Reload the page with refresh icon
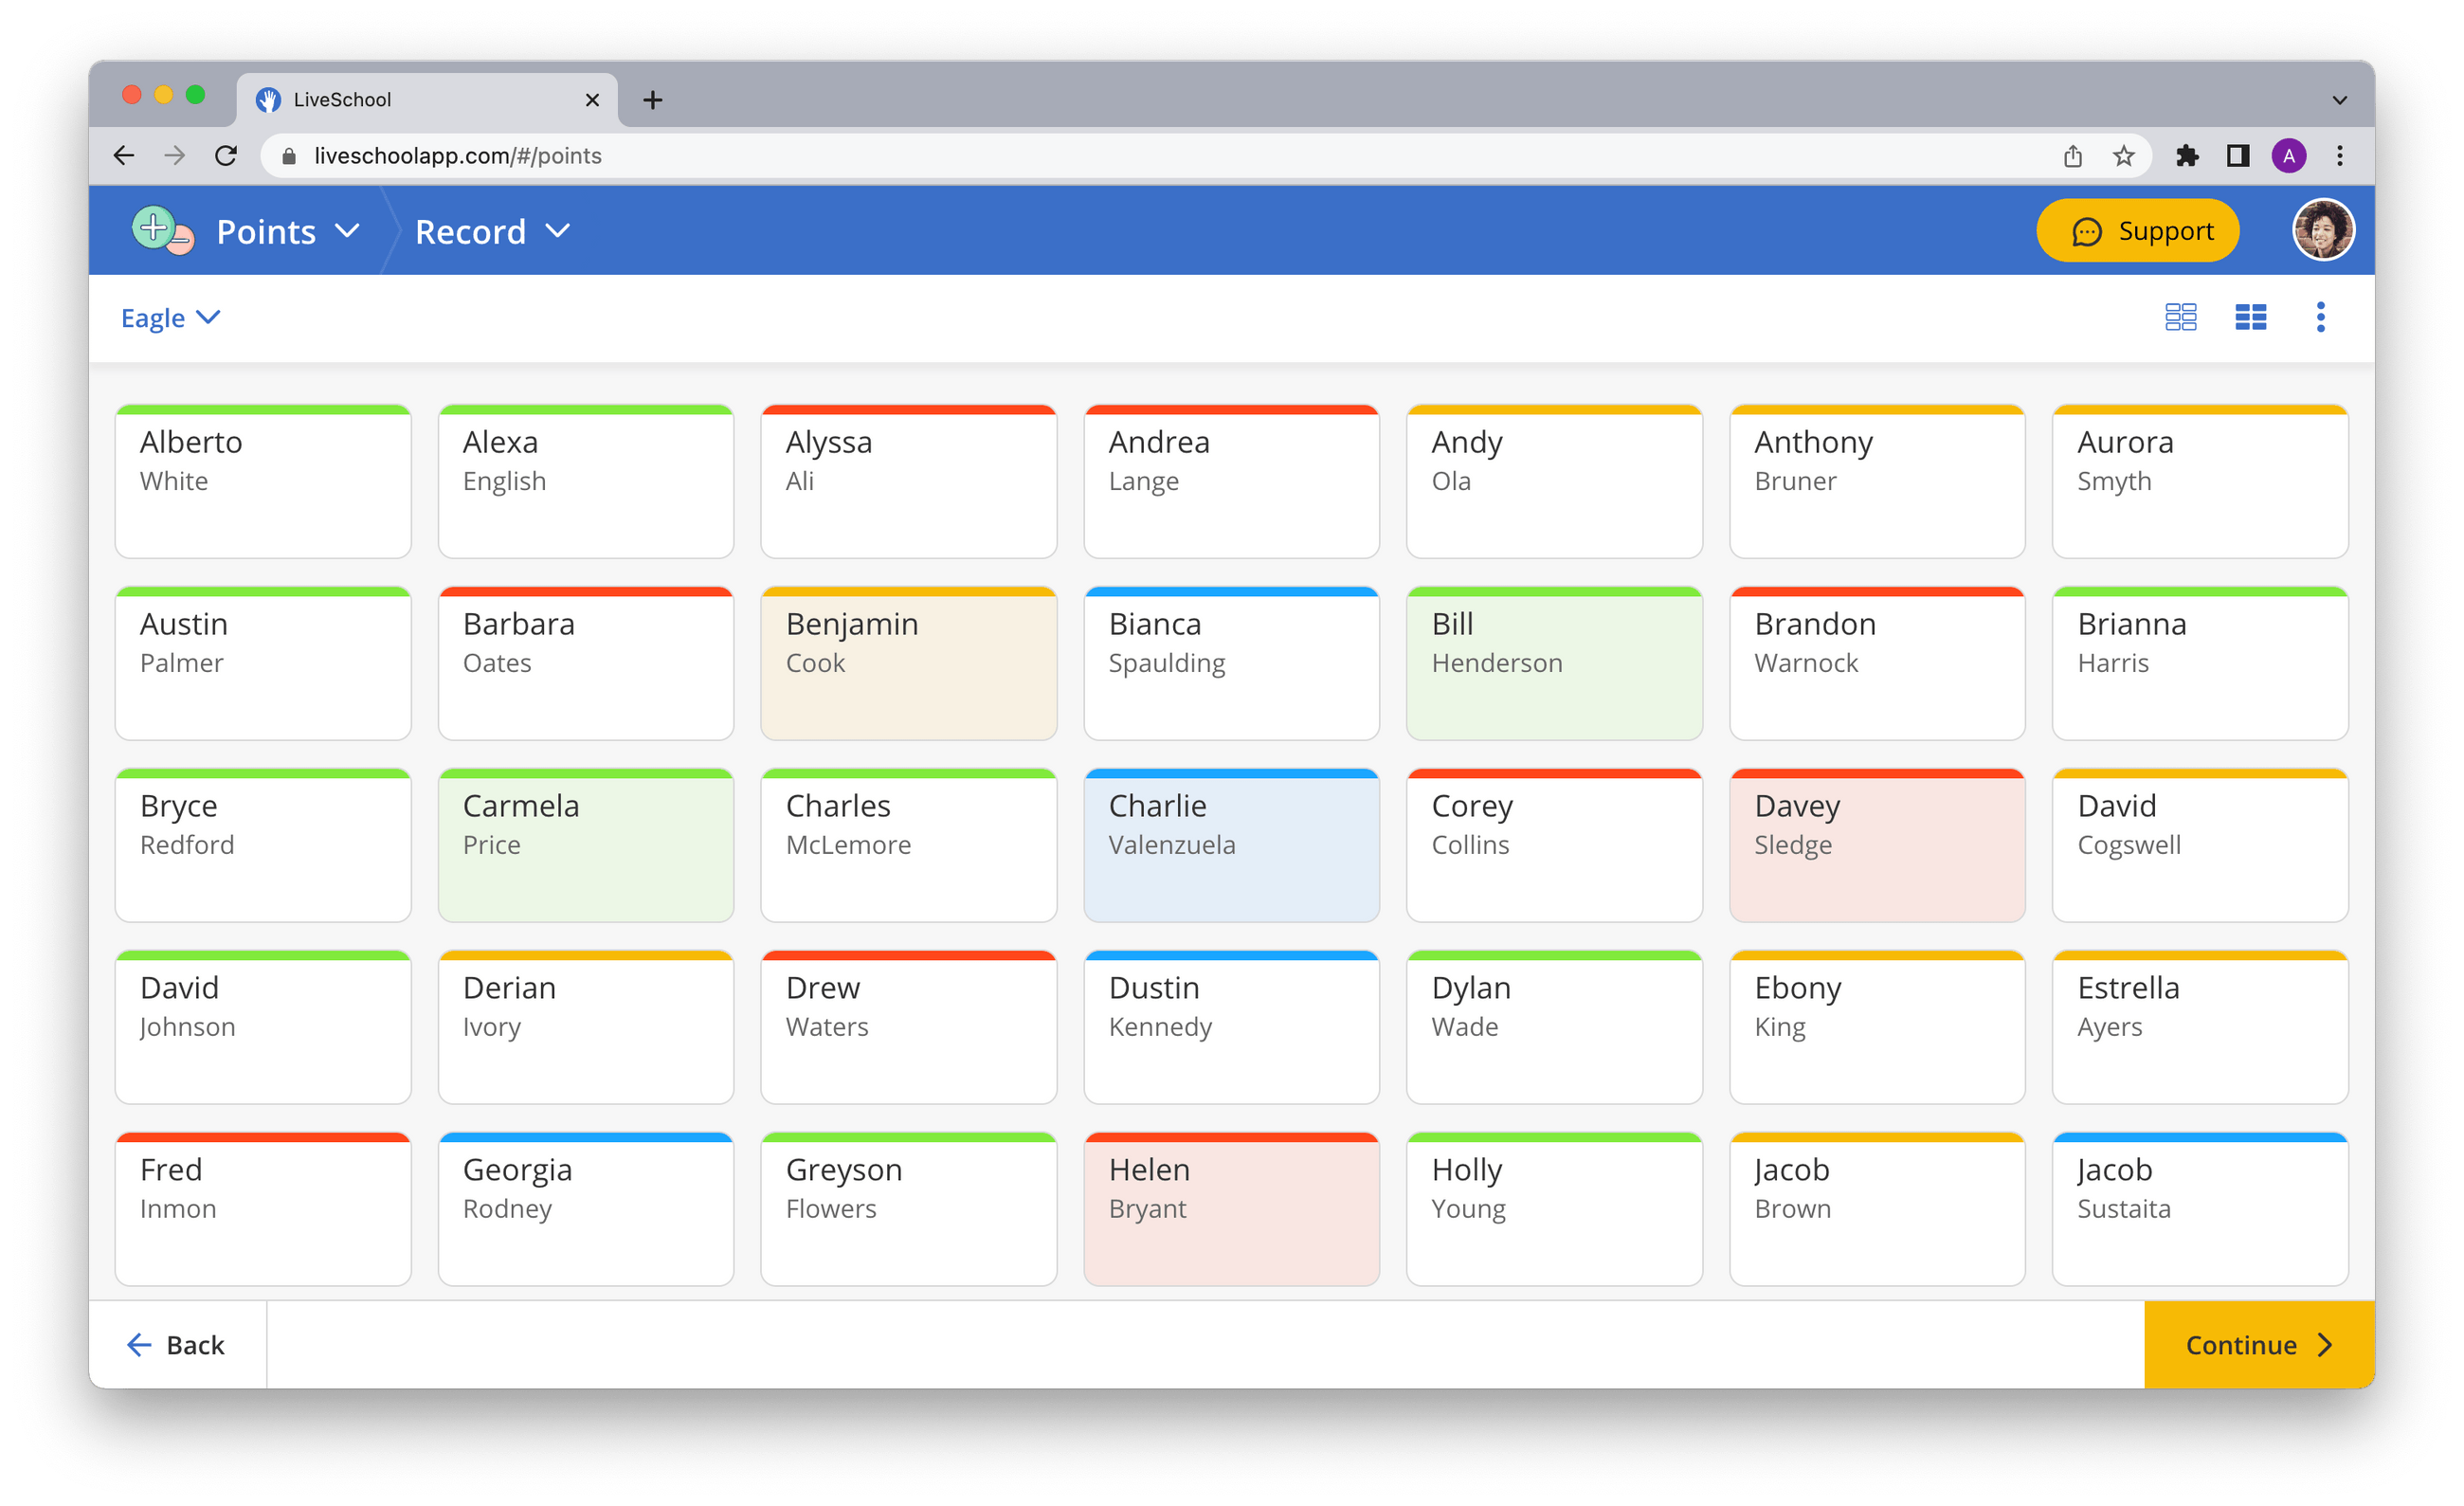 click(x=226, y=156)
